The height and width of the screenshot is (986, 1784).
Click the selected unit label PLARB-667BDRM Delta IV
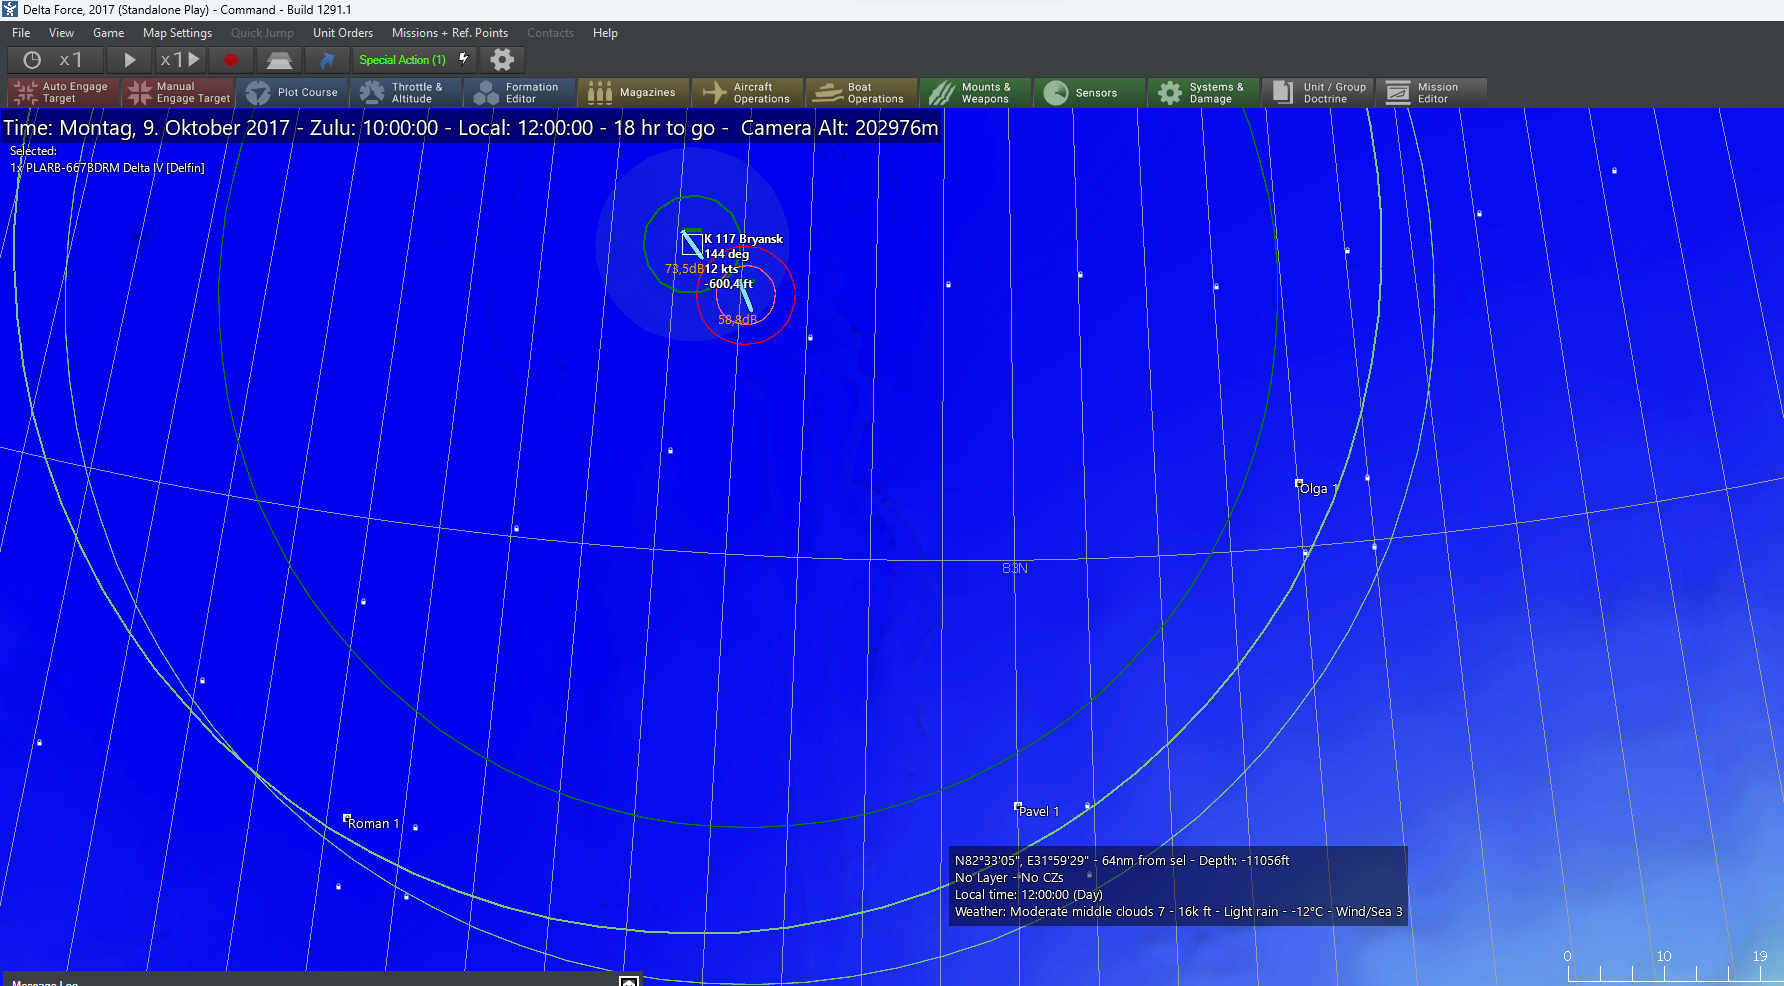pyautogui.click(x=107, y=168)
